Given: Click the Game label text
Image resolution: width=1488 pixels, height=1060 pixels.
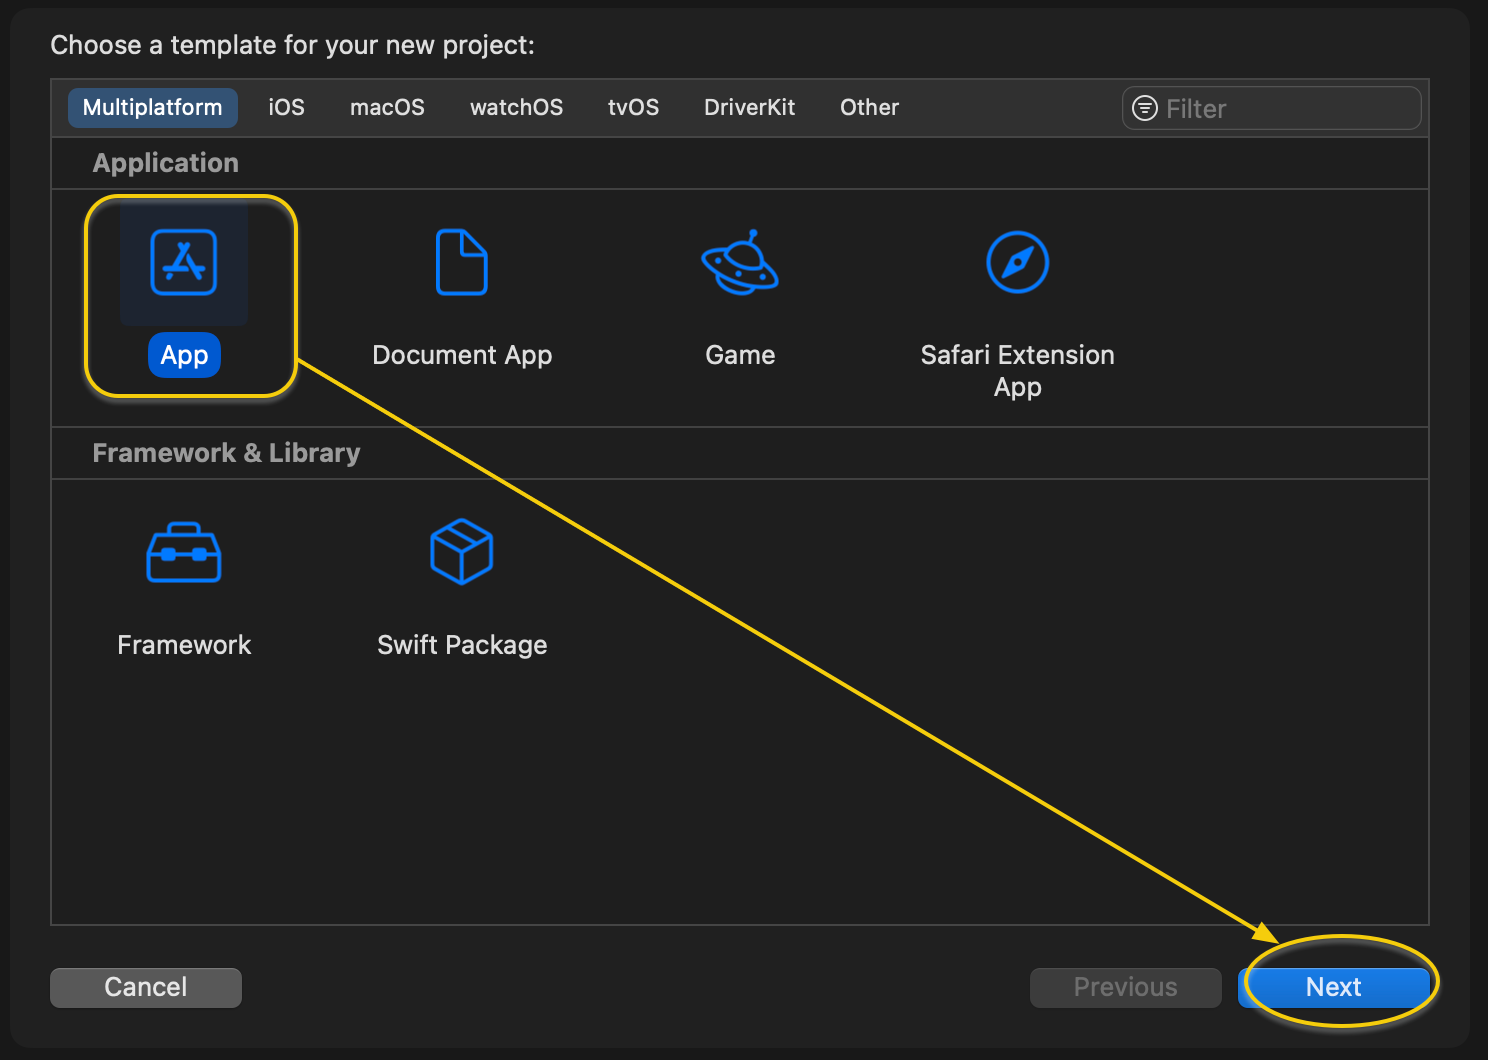Looking at the screenshot, I should pos(740,355).
